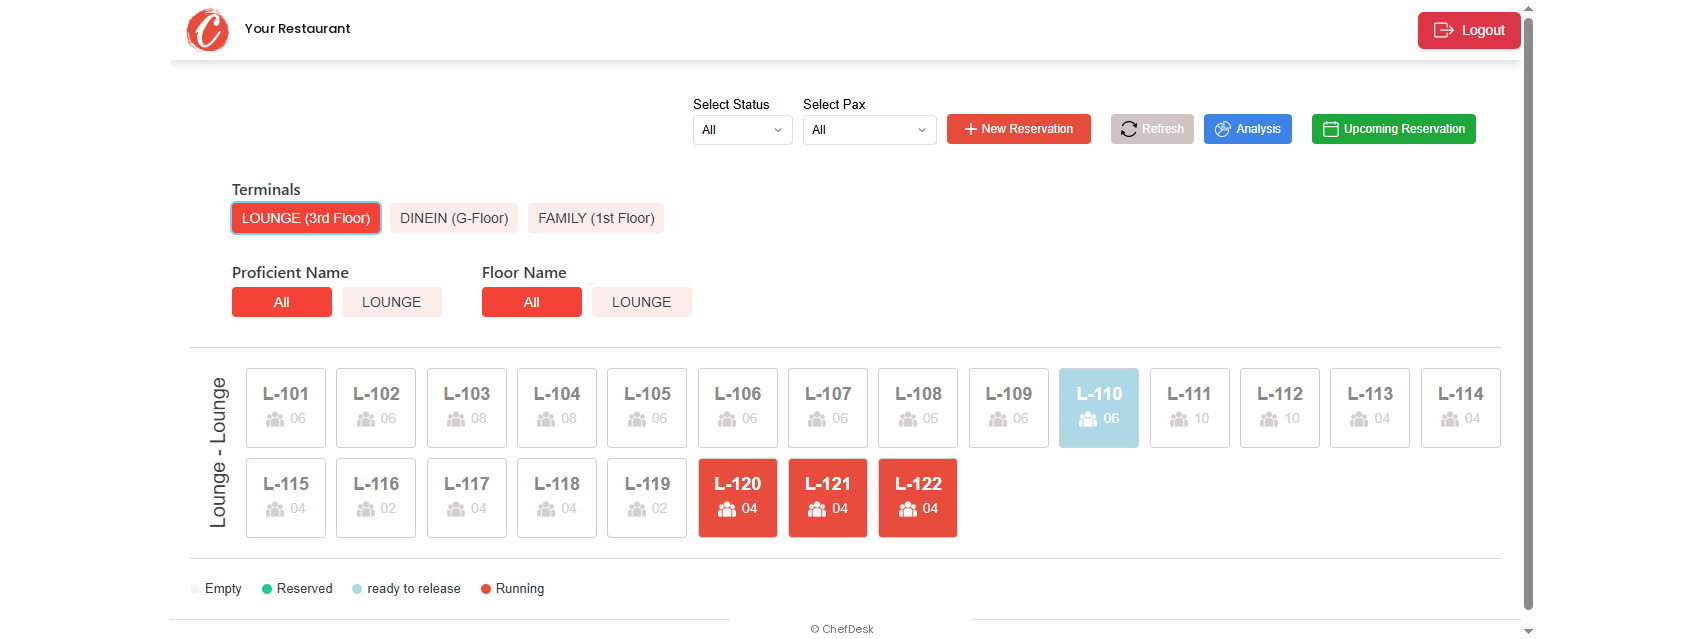The height and width of the screenshot is (639, 1707).
Task: Click the guests icon on table L-110
Action: tap(1088, 419)
